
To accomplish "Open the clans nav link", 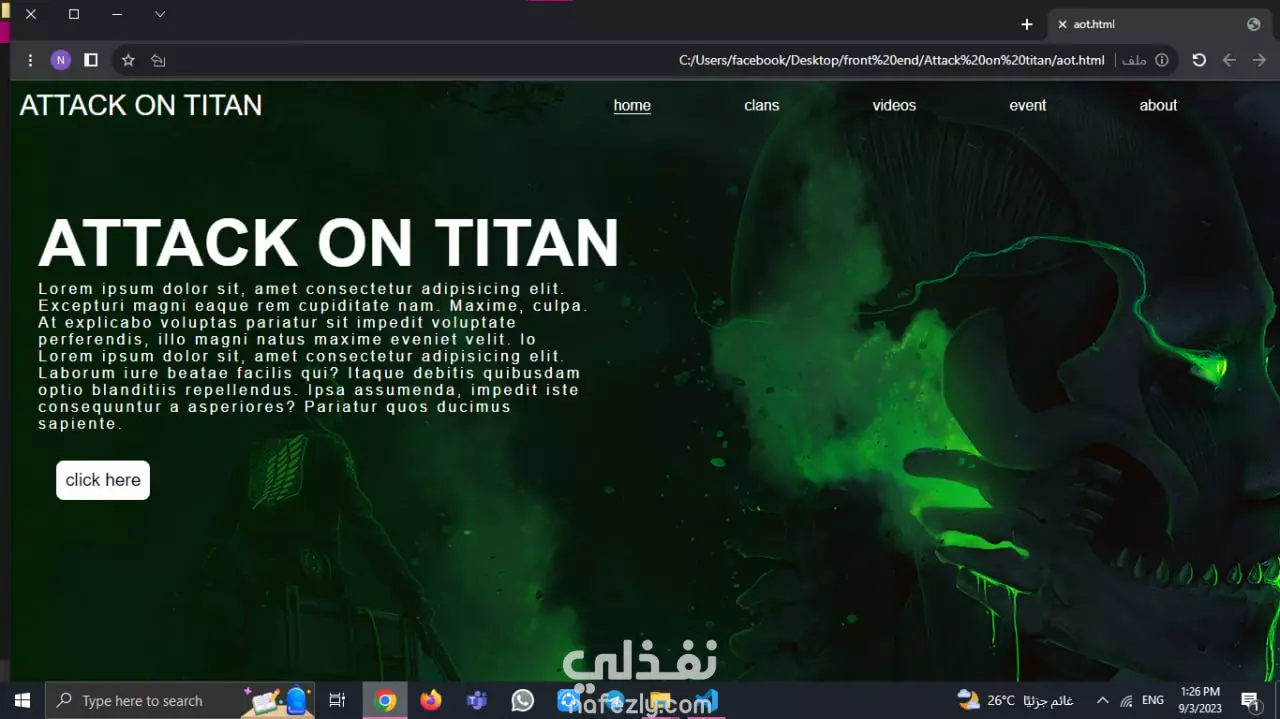I will coord(762,105).
